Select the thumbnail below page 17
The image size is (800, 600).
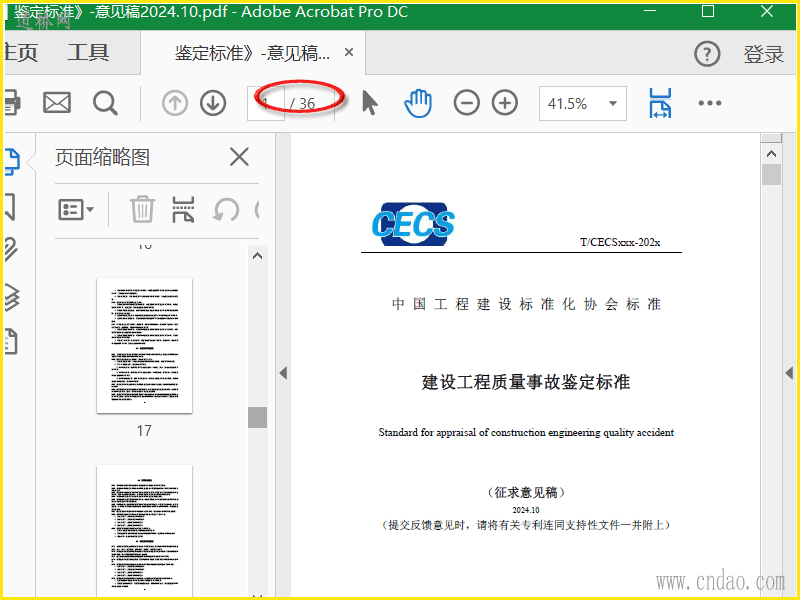pyautogui.click(x=144, y=531)
